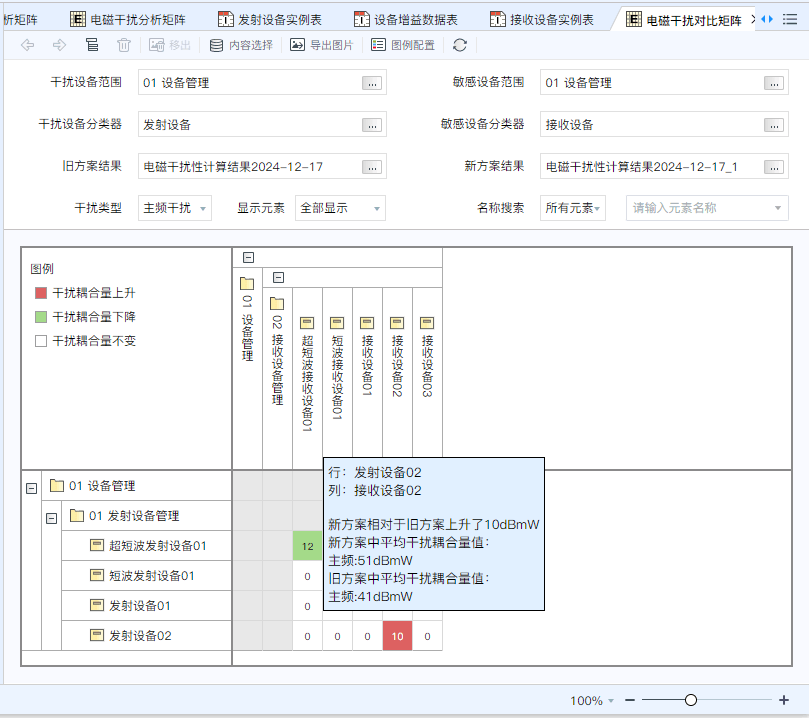
Task: Open 图例配置 legend configuration
Action: [403, 45]
